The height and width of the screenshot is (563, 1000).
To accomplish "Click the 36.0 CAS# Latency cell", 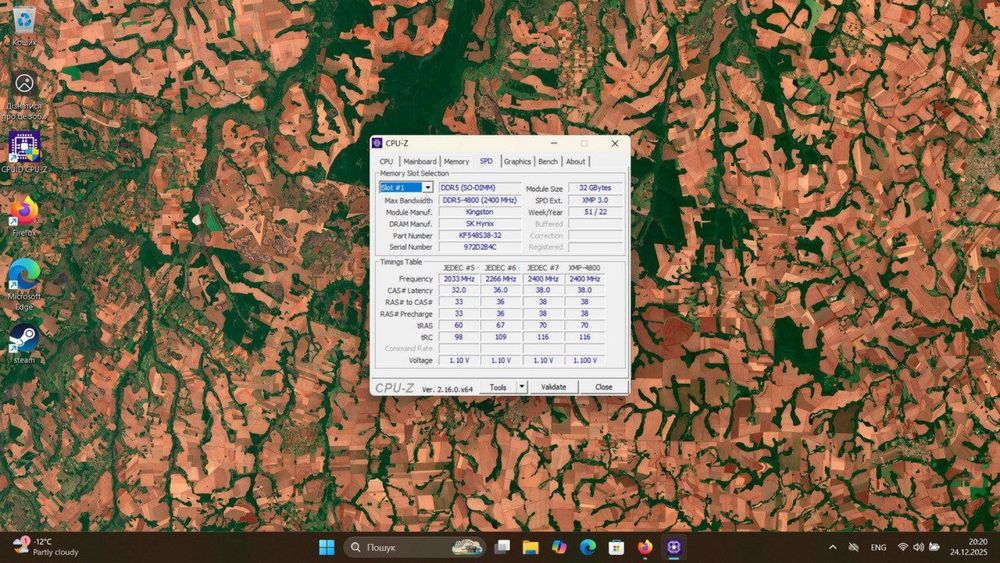I will (x=501, y=290).
